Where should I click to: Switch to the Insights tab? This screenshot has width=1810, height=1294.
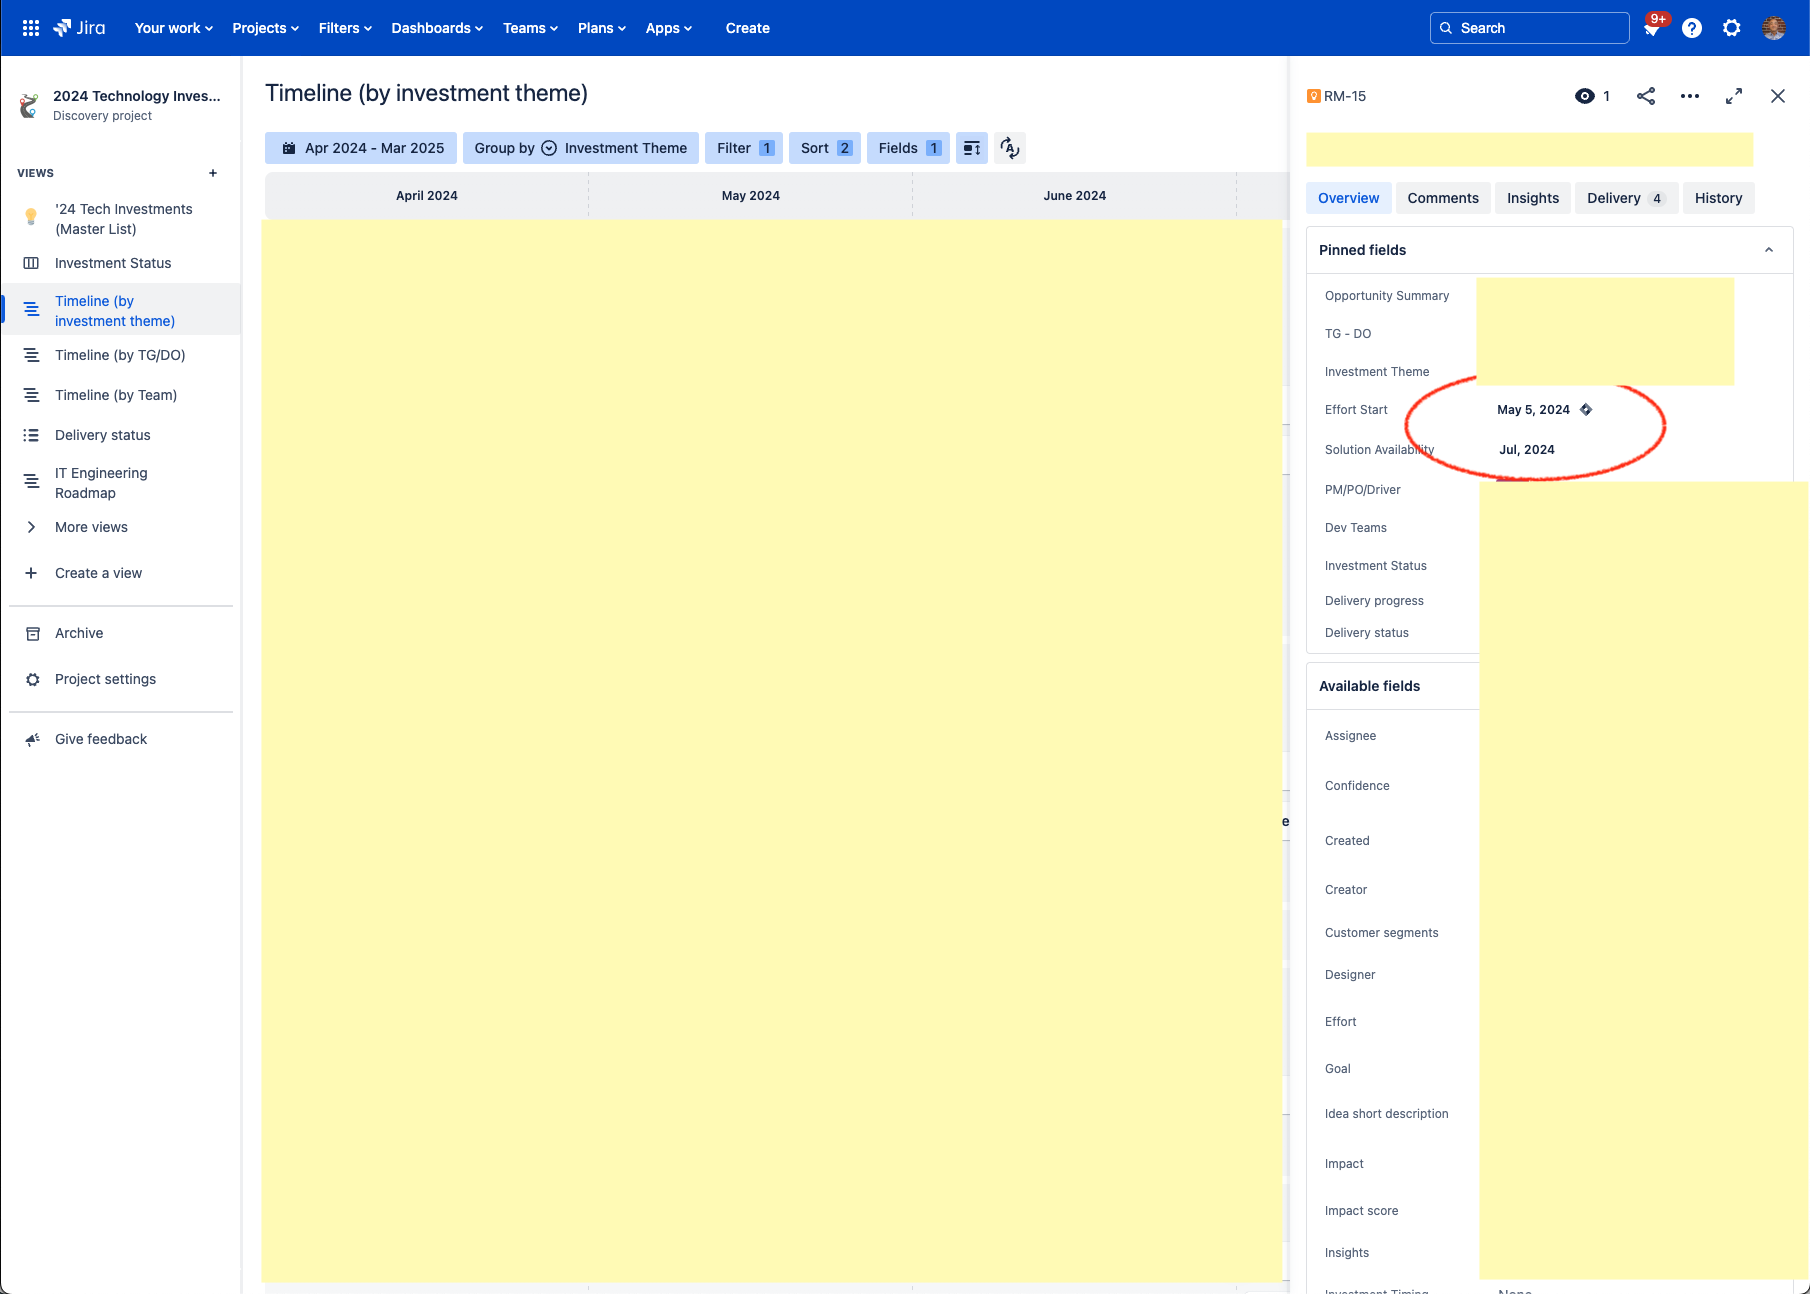[x=1533, y=198]
